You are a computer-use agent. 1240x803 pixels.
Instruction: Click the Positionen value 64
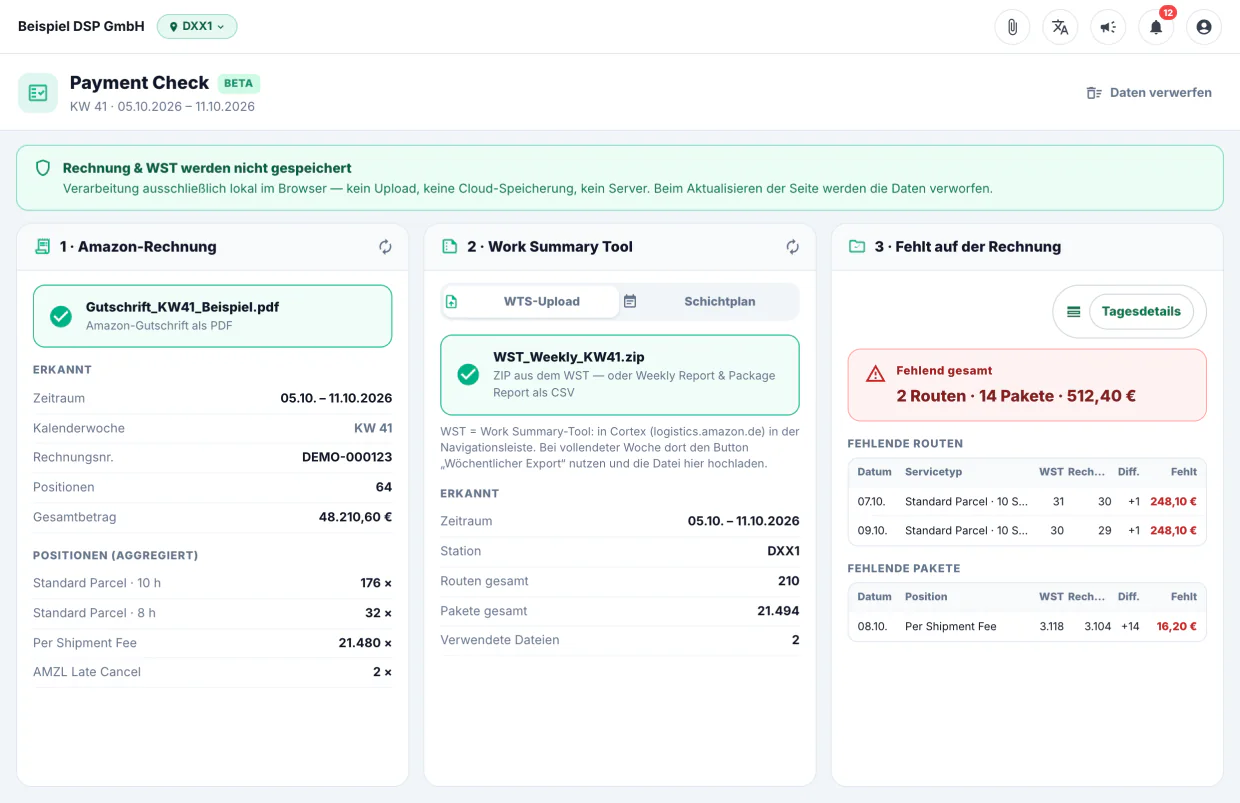coord(384,487)
